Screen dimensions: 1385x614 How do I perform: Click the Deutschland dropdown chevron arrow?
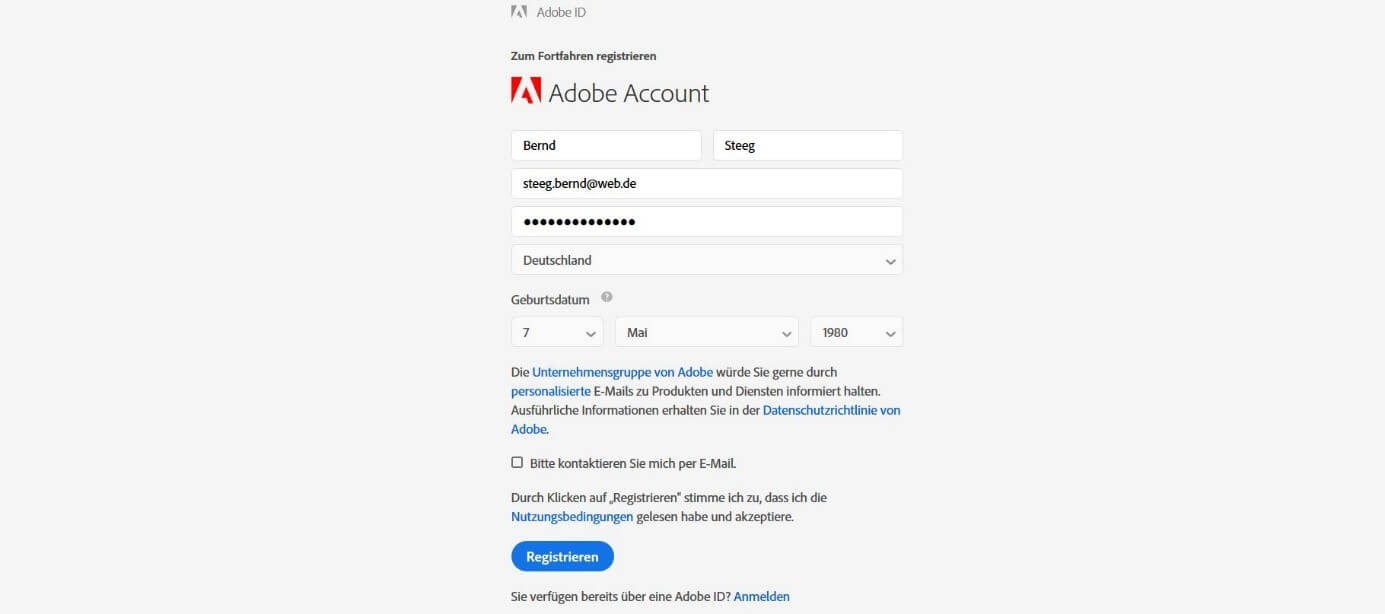pyautogui.click(x=890, y=261)
